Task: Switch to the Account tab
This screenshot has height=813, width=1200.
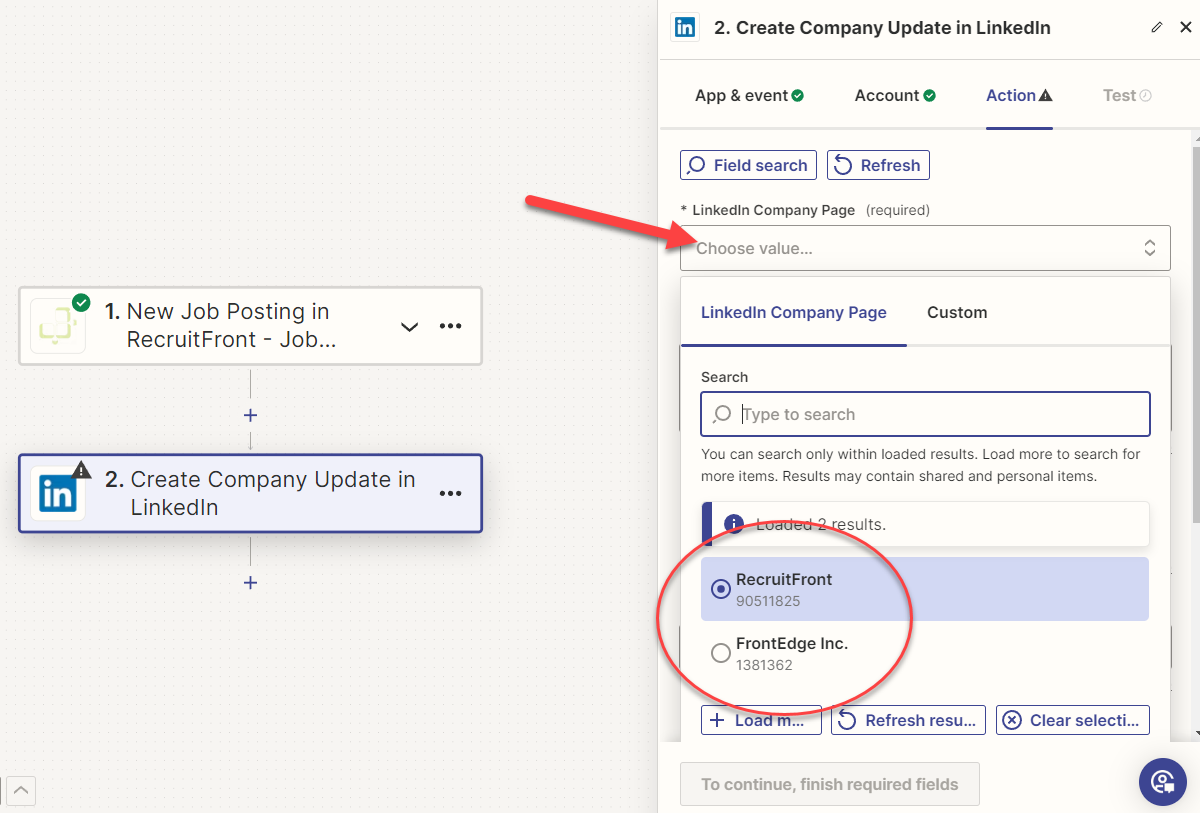Action: pos(895,96)
